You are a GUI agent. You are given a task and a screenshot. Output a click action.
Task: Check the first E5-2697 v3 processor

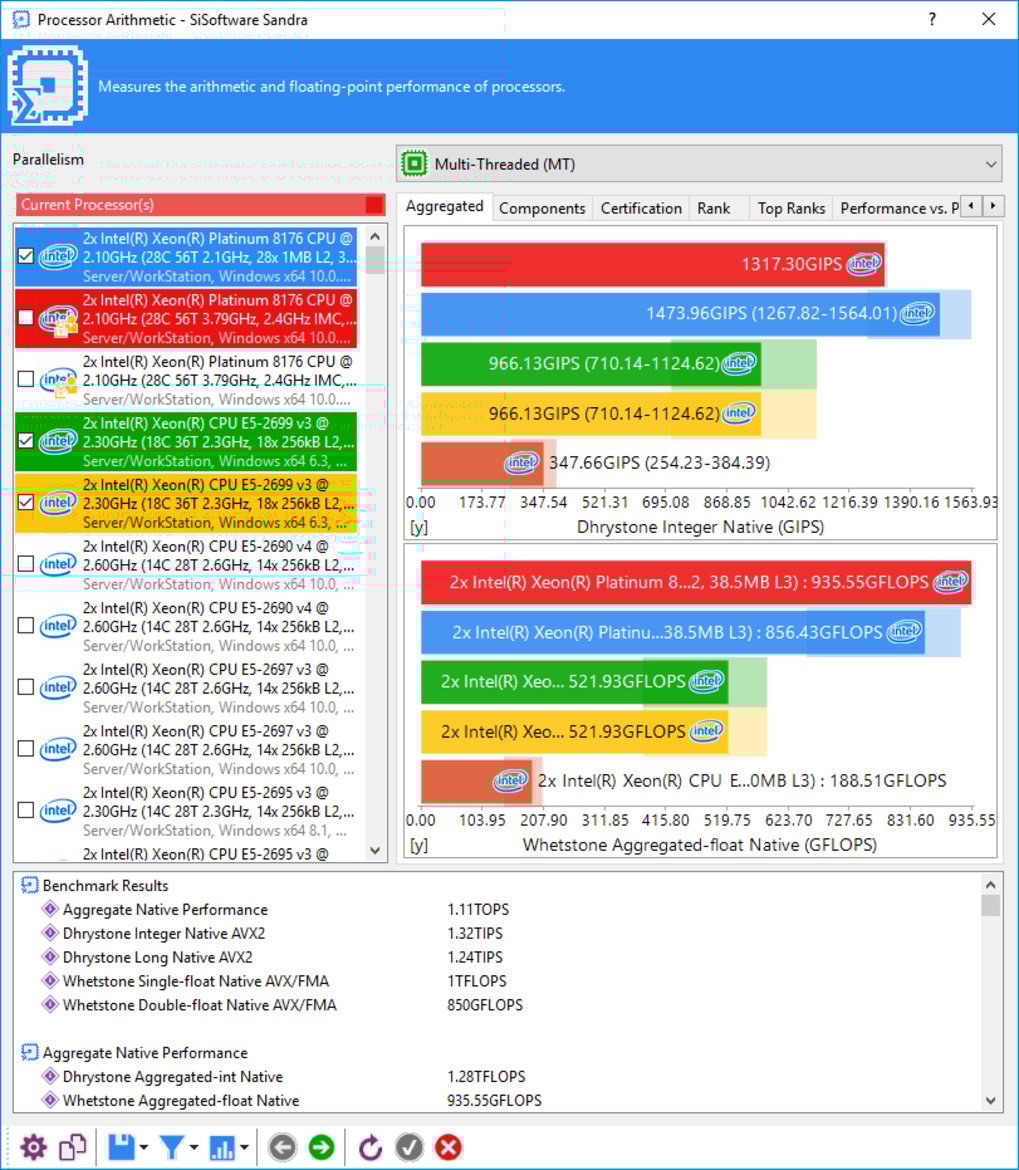[25, 687]
